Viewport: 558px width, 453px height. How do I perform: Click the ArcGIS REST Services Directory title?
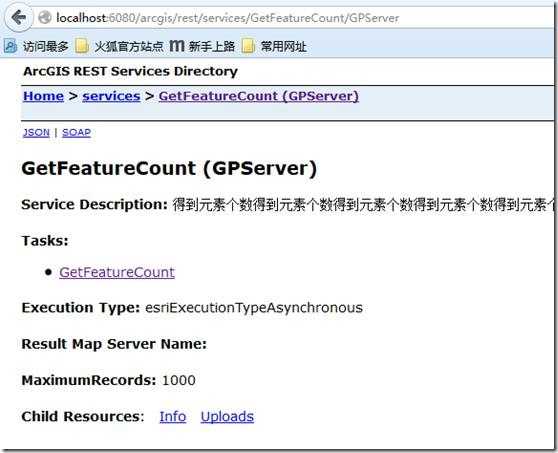(130, 71)
